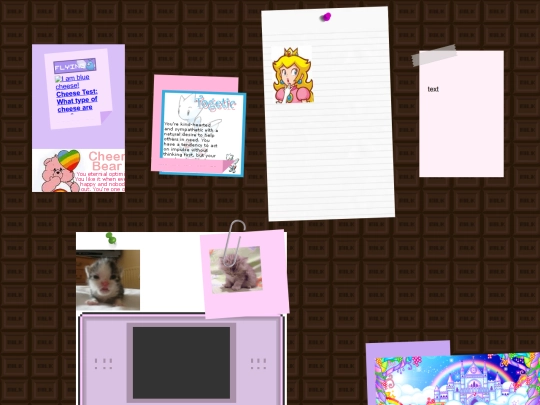Open the Togetic quiz result card
The image size is (540, 405).
click(x=203, y=134)
